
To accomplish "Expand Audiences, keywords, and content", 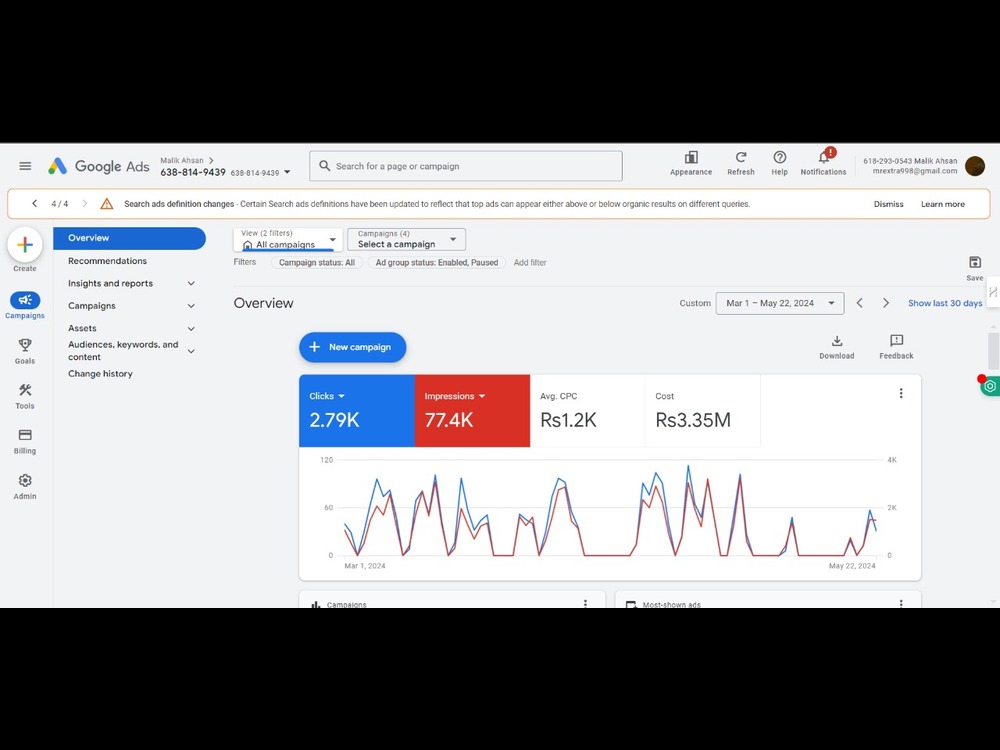I will pyautogui.click(x=191, y=351).
